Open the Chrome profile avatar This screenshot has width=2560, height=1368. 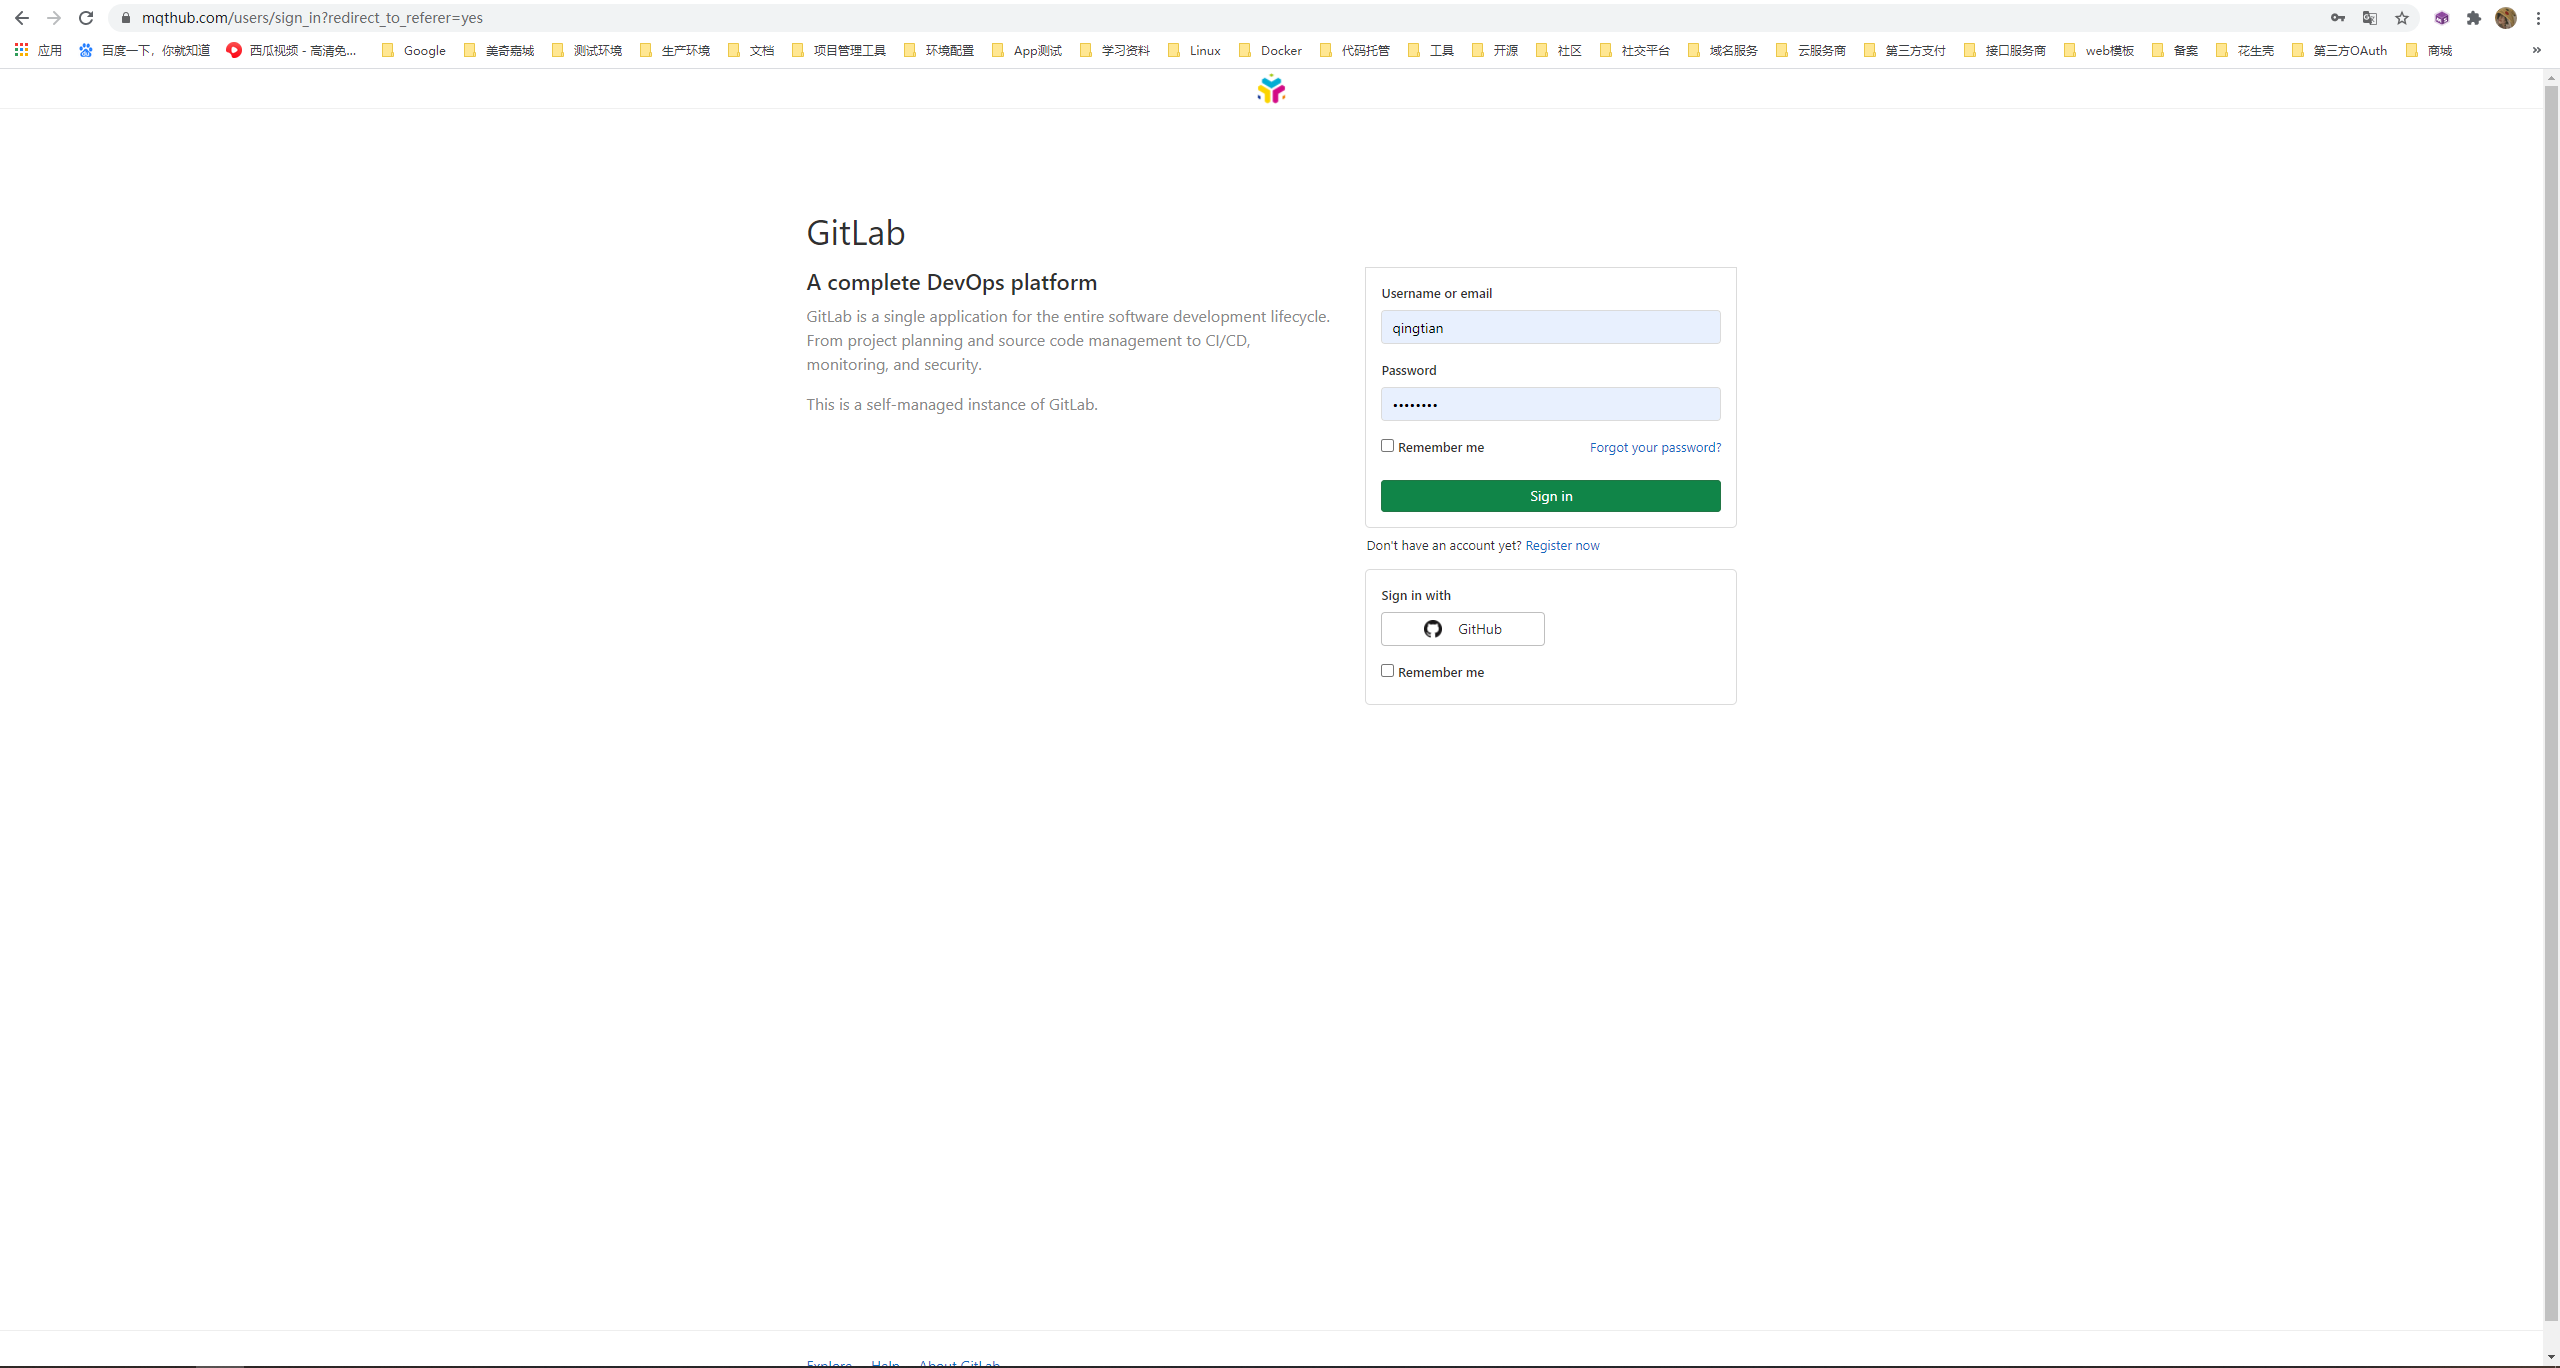[x=2506, y=18]
